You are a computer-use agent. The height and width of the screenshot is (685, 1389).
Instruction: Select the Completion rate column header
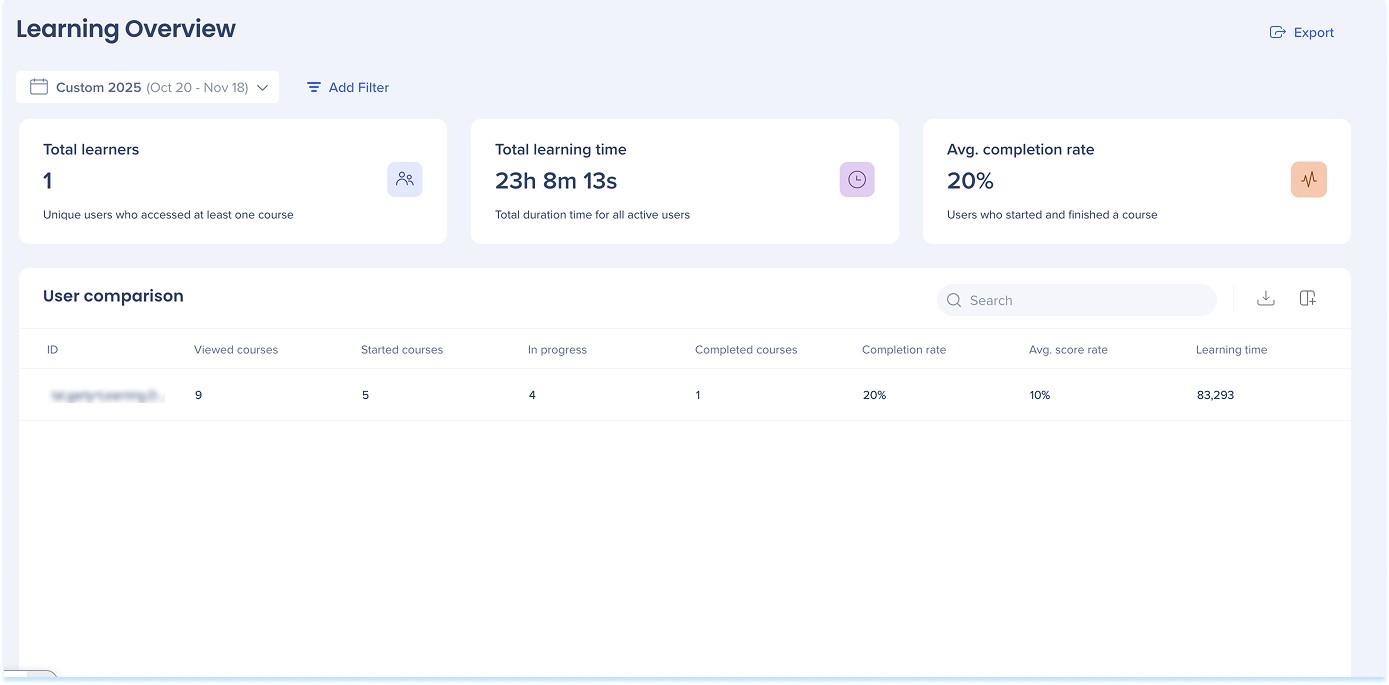click(904, 350)
